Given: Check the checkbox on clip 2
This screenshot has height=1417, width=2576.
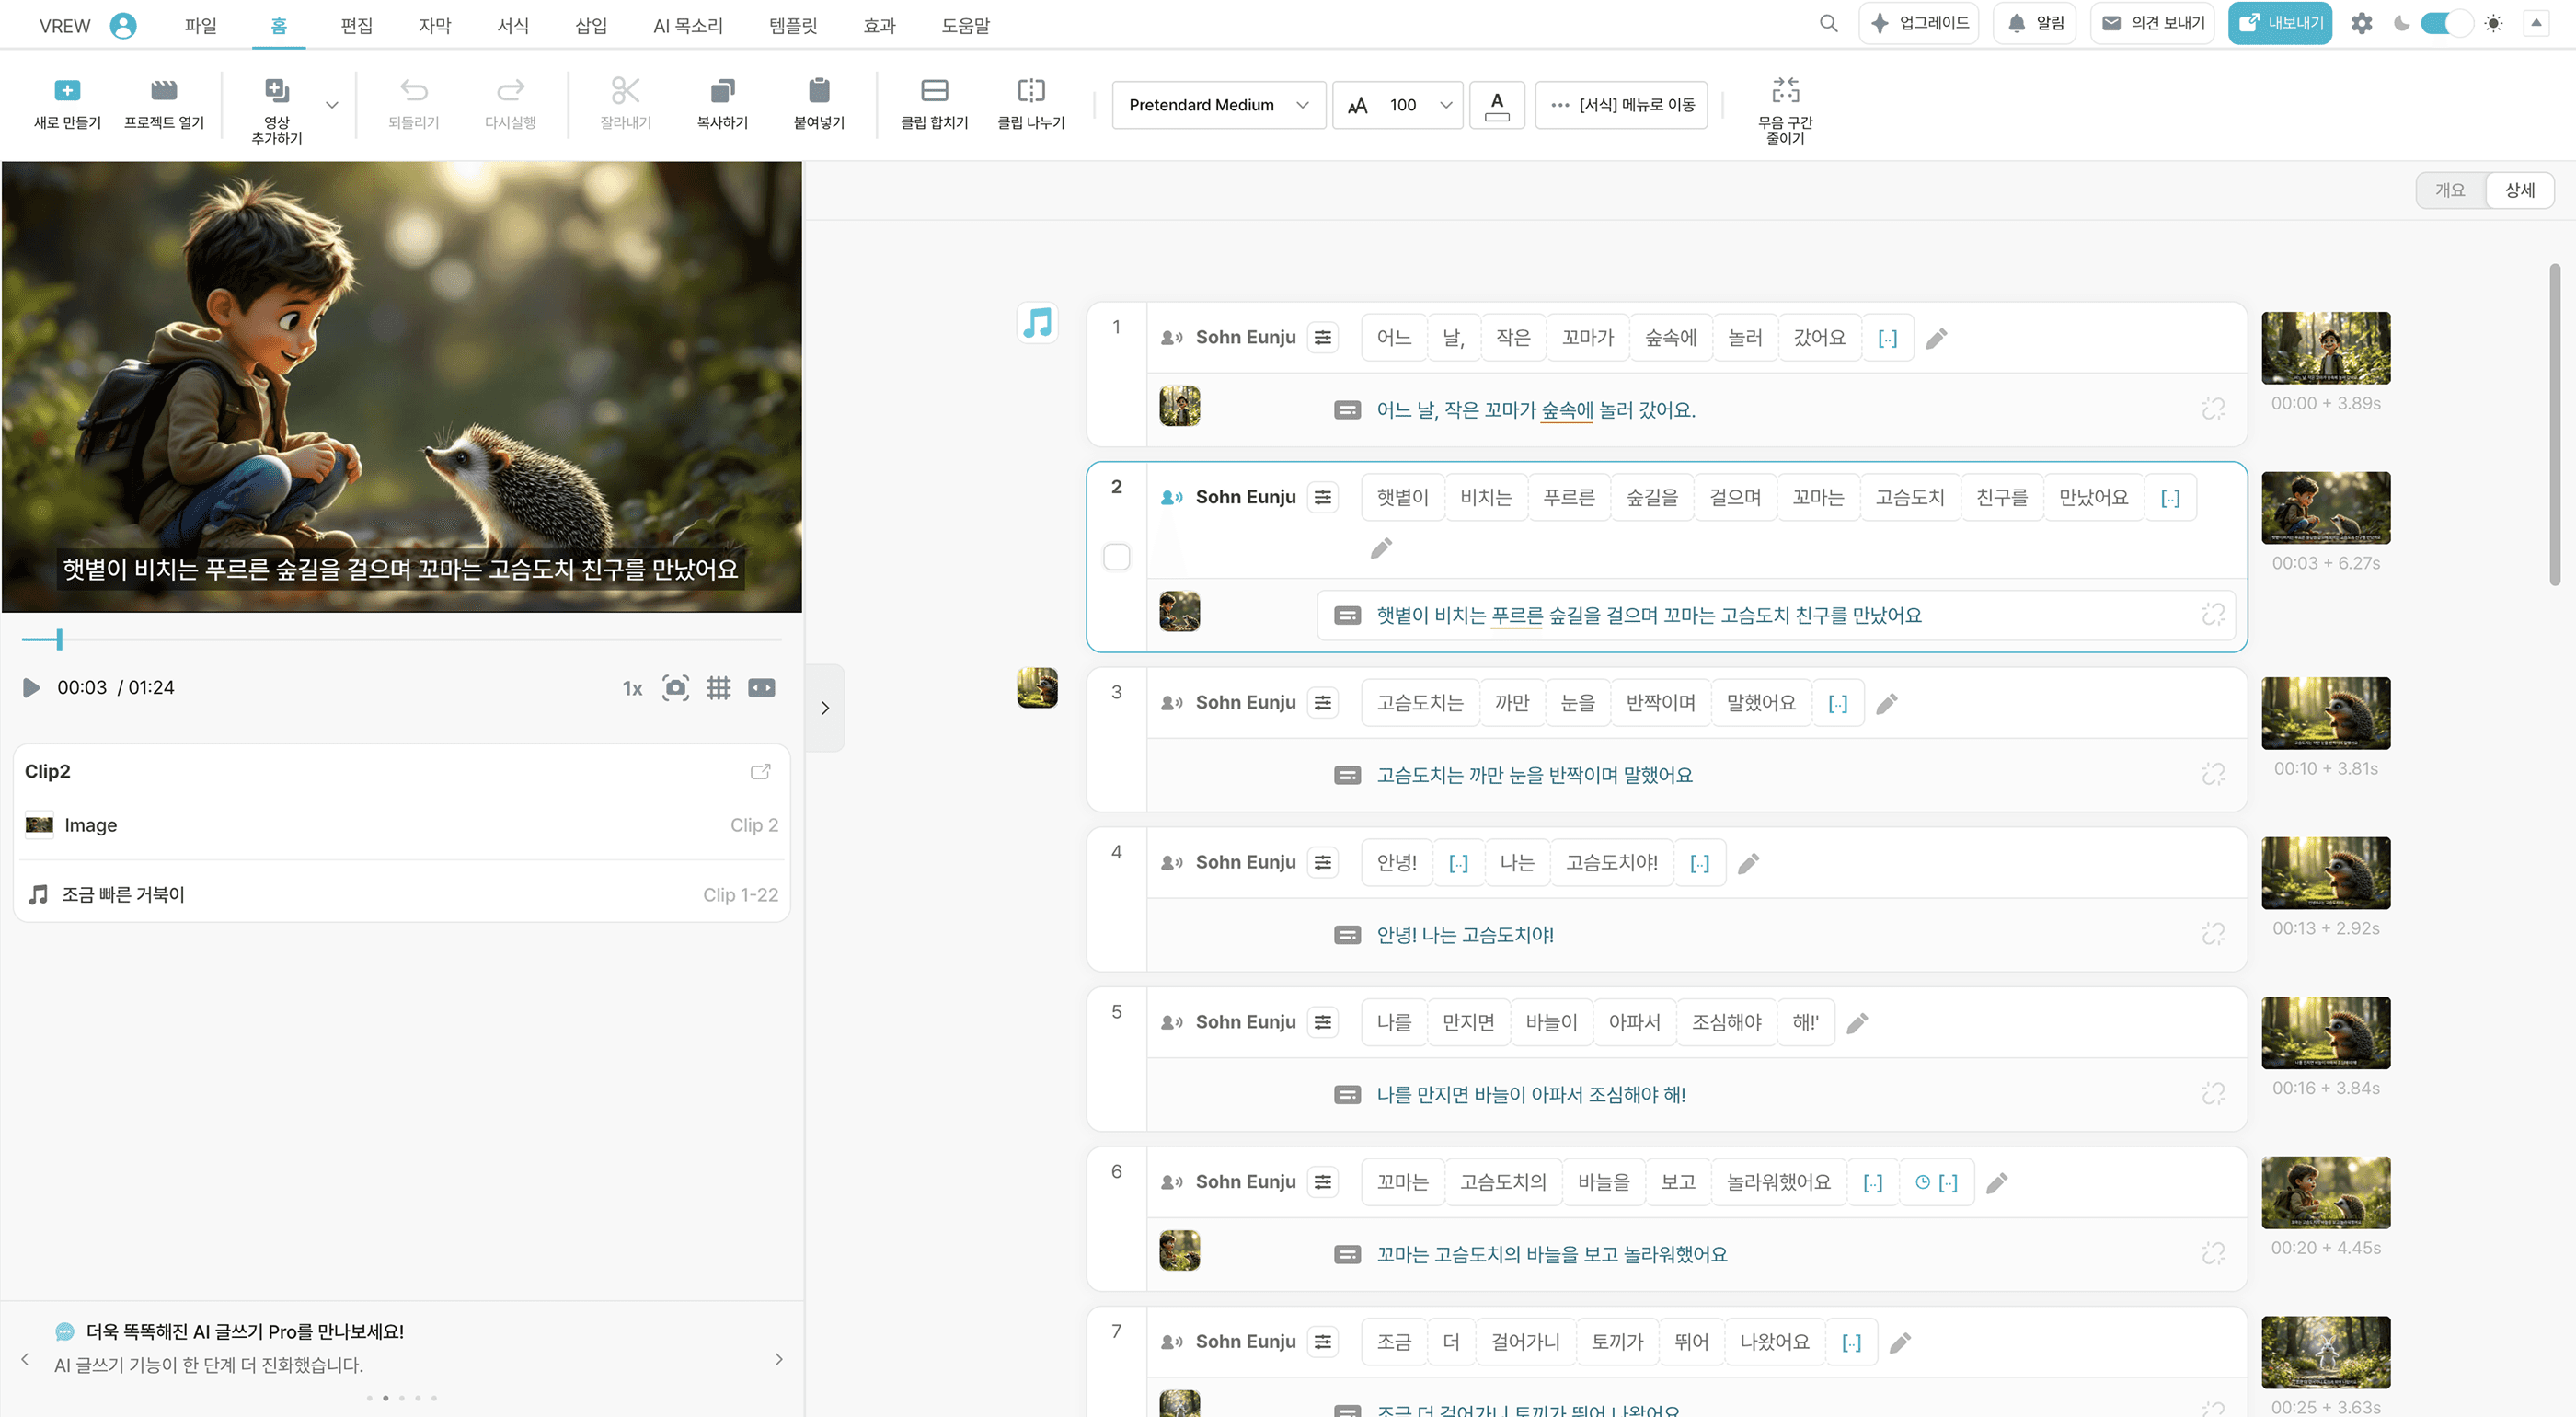Looking at the screenshot, I should coord(1116,557).
